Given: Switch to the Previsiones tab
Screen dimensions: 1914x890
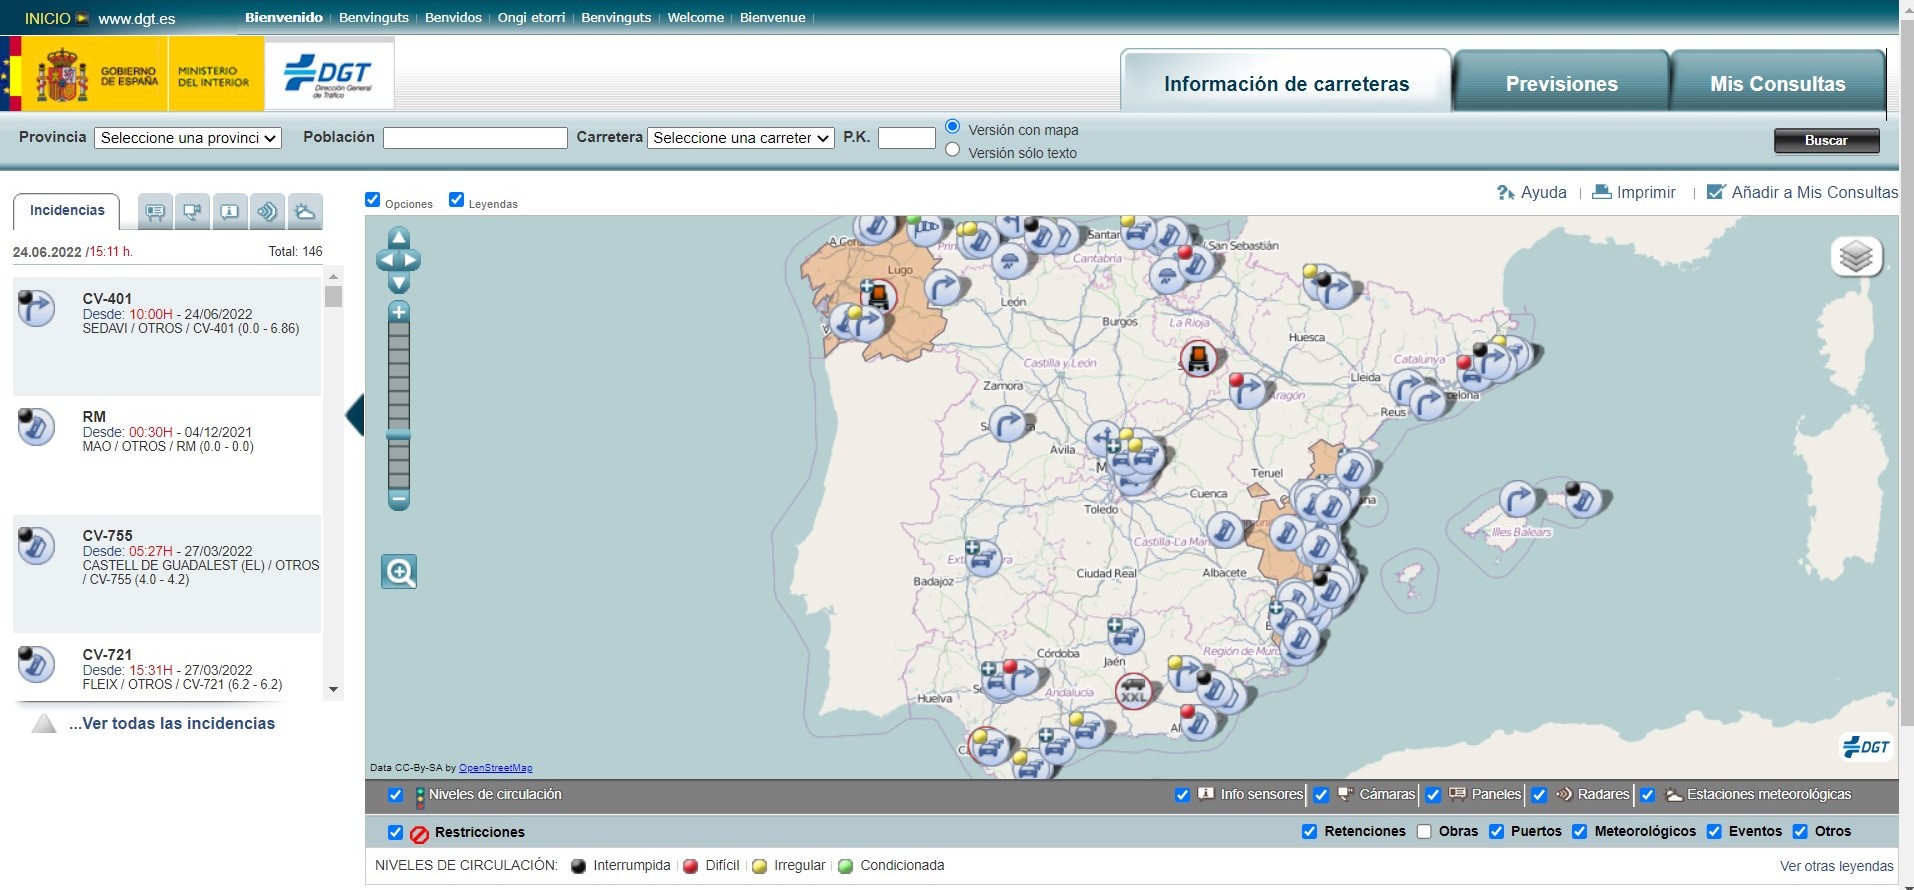Looking at the screenshot, I should (1561, 84).
